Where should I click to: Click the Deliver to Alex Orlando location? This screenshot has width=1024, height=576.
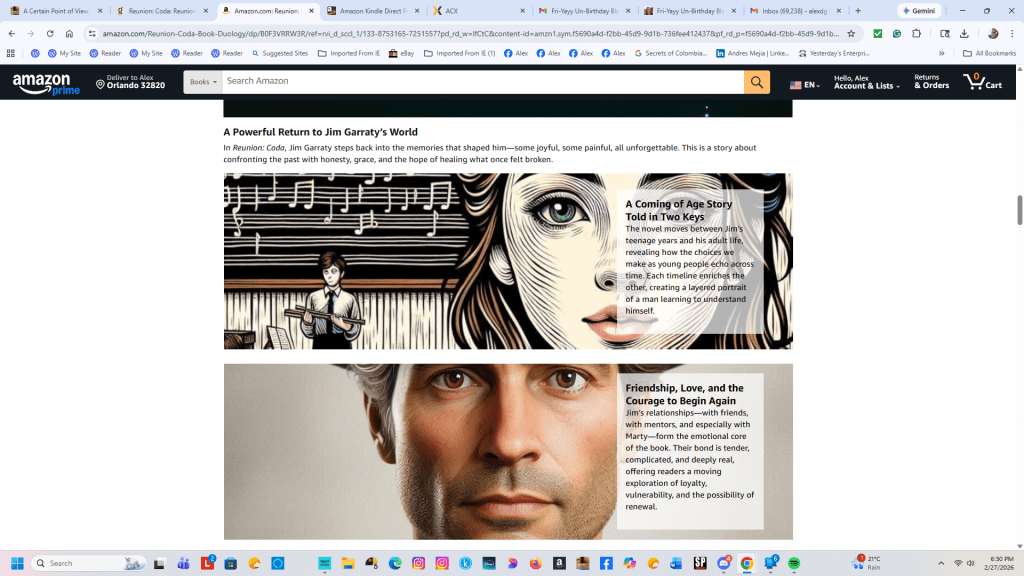click(131, 82)
